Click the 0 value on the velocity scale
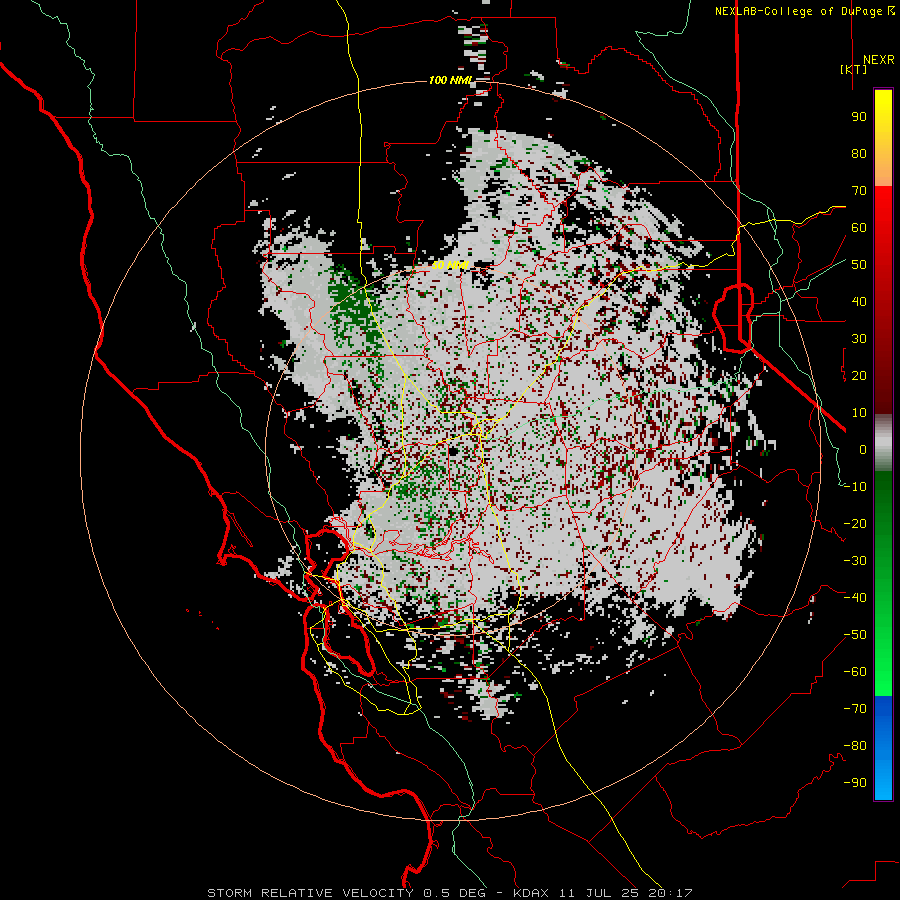The width and height of the screenshot is (900, 900). [863, 449]
